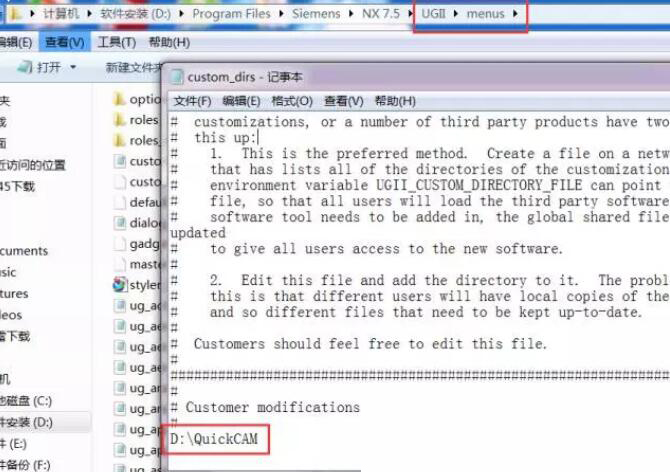
Task: Open the 查看(V) menu in Explorer
Action: click(65, 42)
